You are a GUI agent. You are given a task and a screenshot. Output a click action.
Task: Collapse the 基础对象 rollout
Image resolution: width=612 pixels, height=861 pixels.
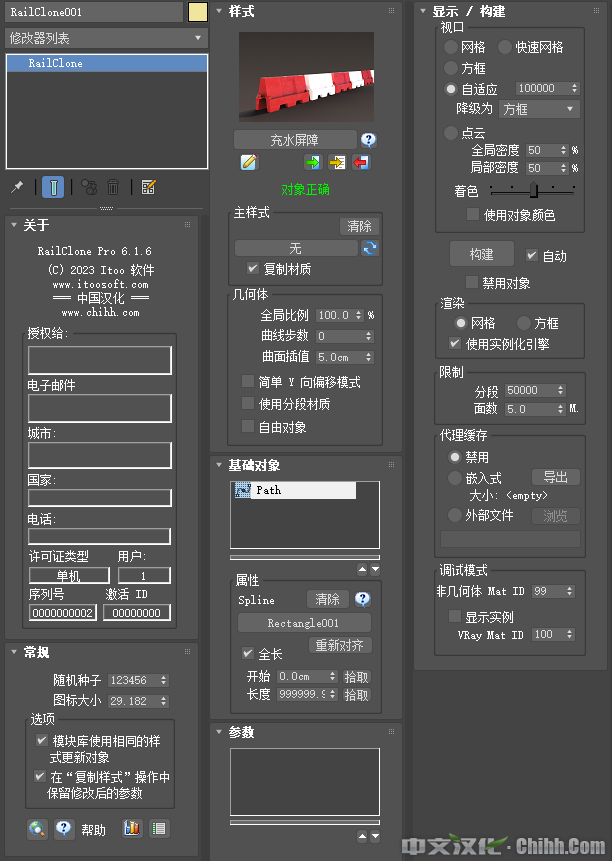tap(219, 465)
